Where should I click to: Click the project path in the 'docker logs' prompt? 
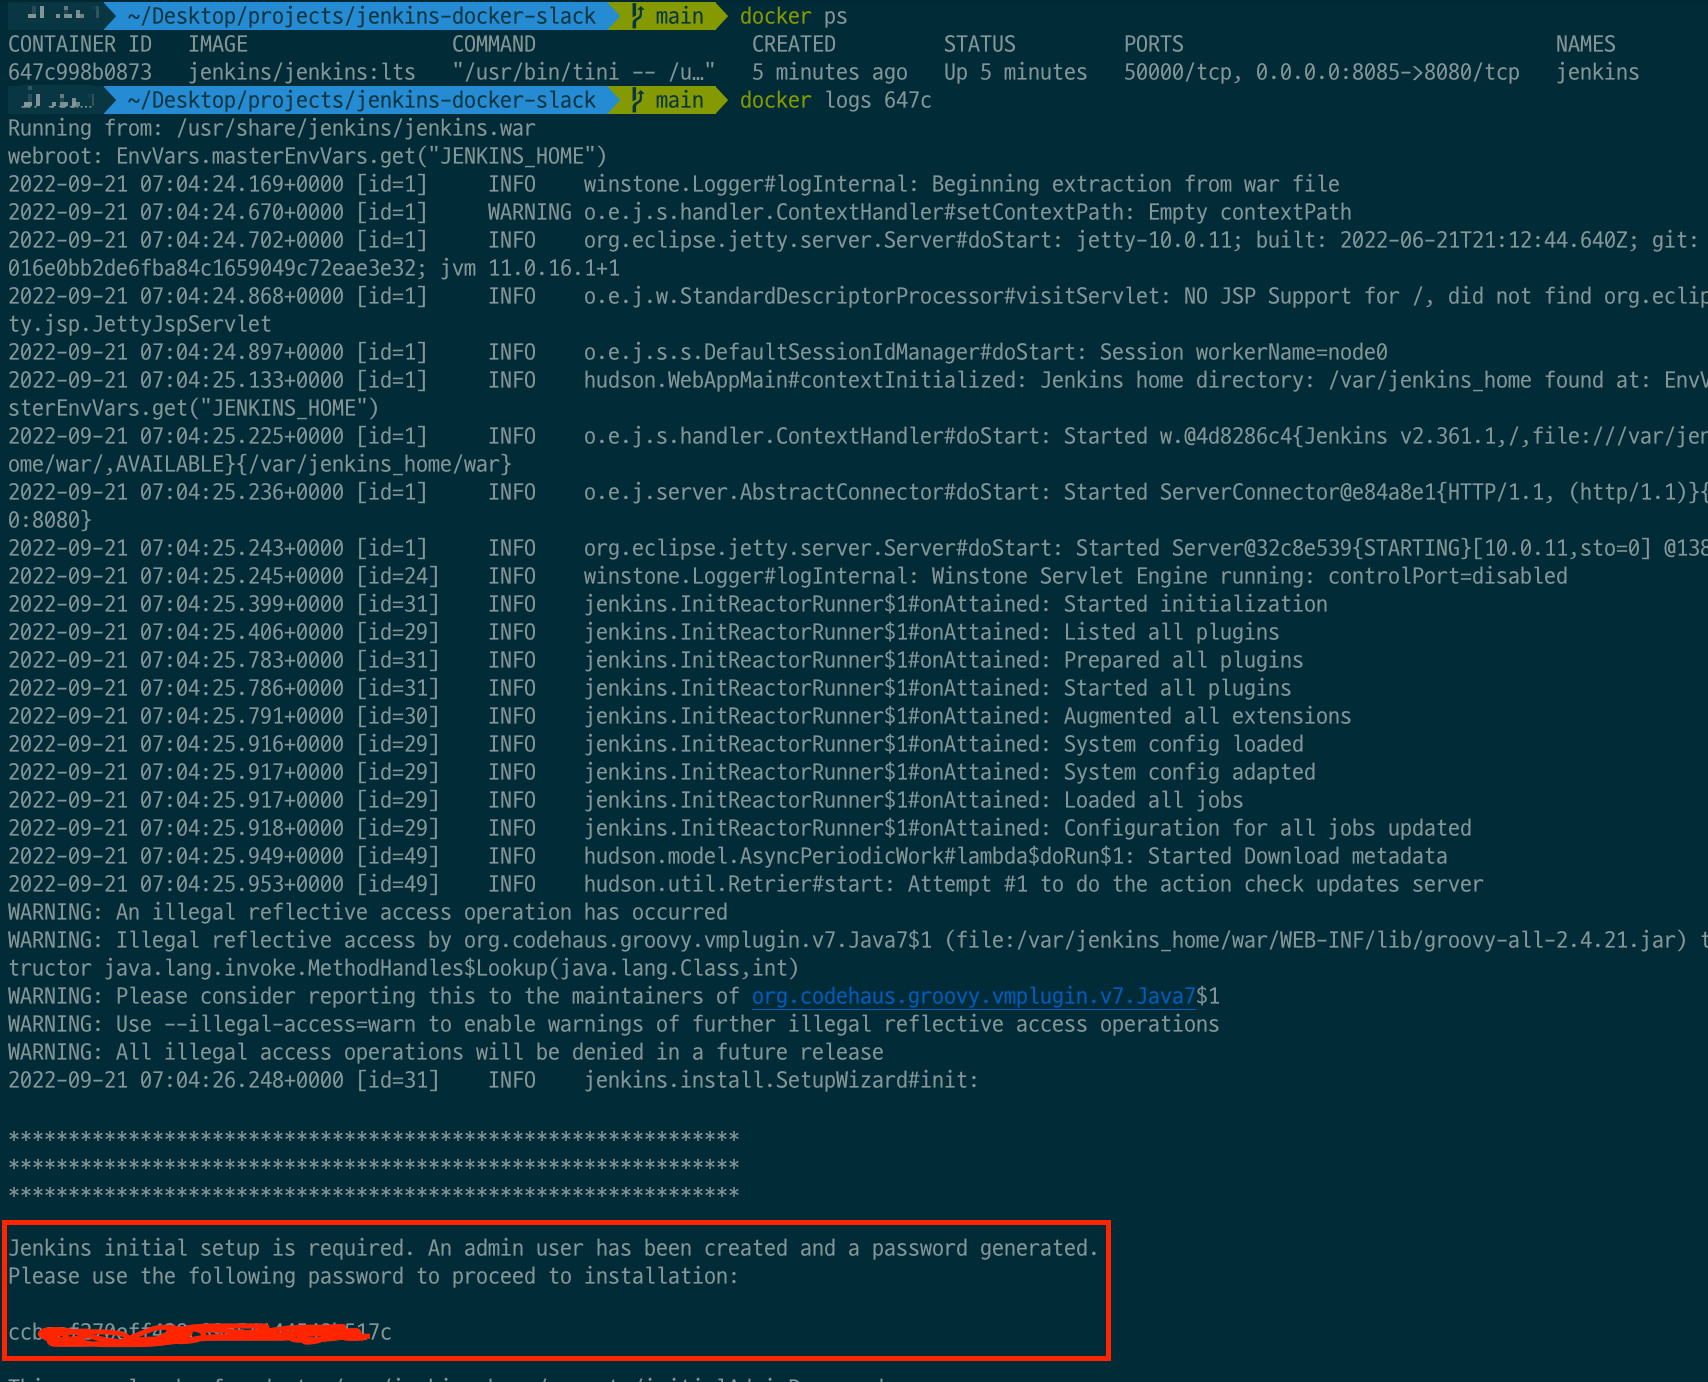pos(361,100)
